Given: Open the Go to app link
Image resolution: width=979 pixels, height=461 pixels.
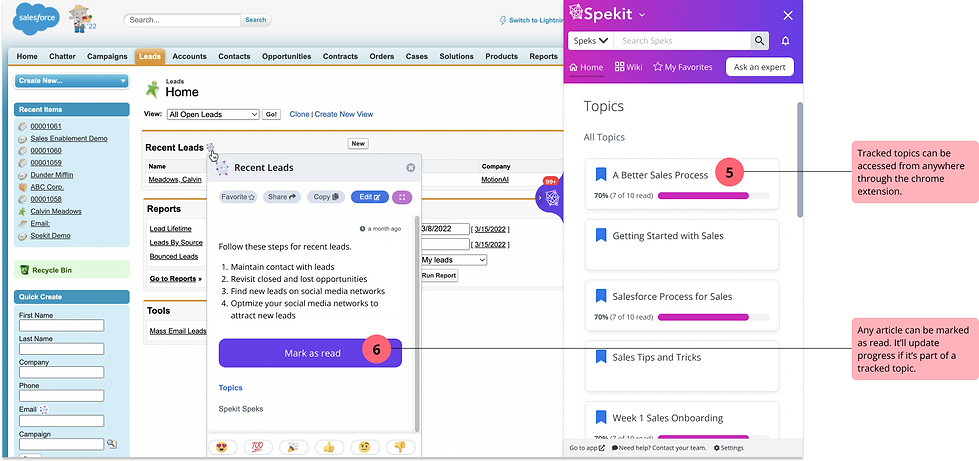Looking at the screenshot, I should (x=587, y=448).
